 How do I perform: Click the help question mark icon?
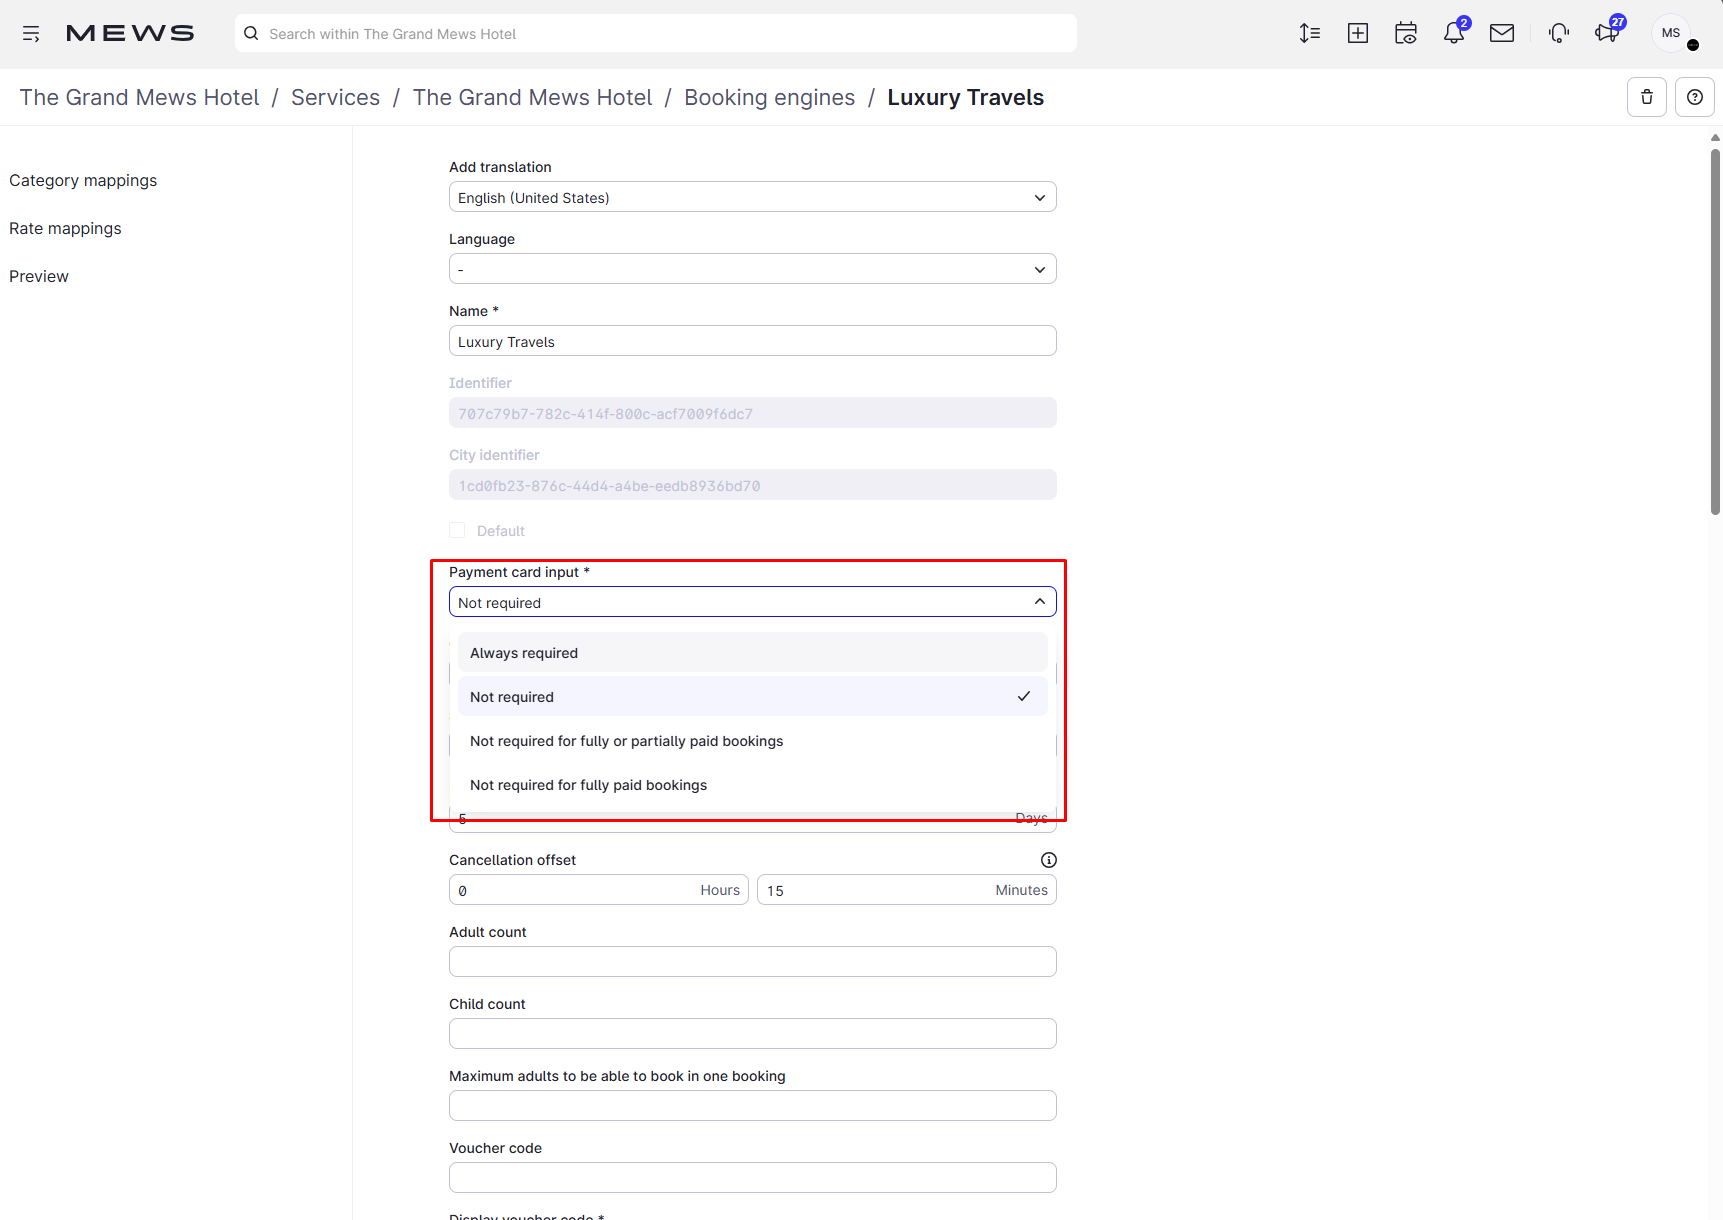[1695, 97]
